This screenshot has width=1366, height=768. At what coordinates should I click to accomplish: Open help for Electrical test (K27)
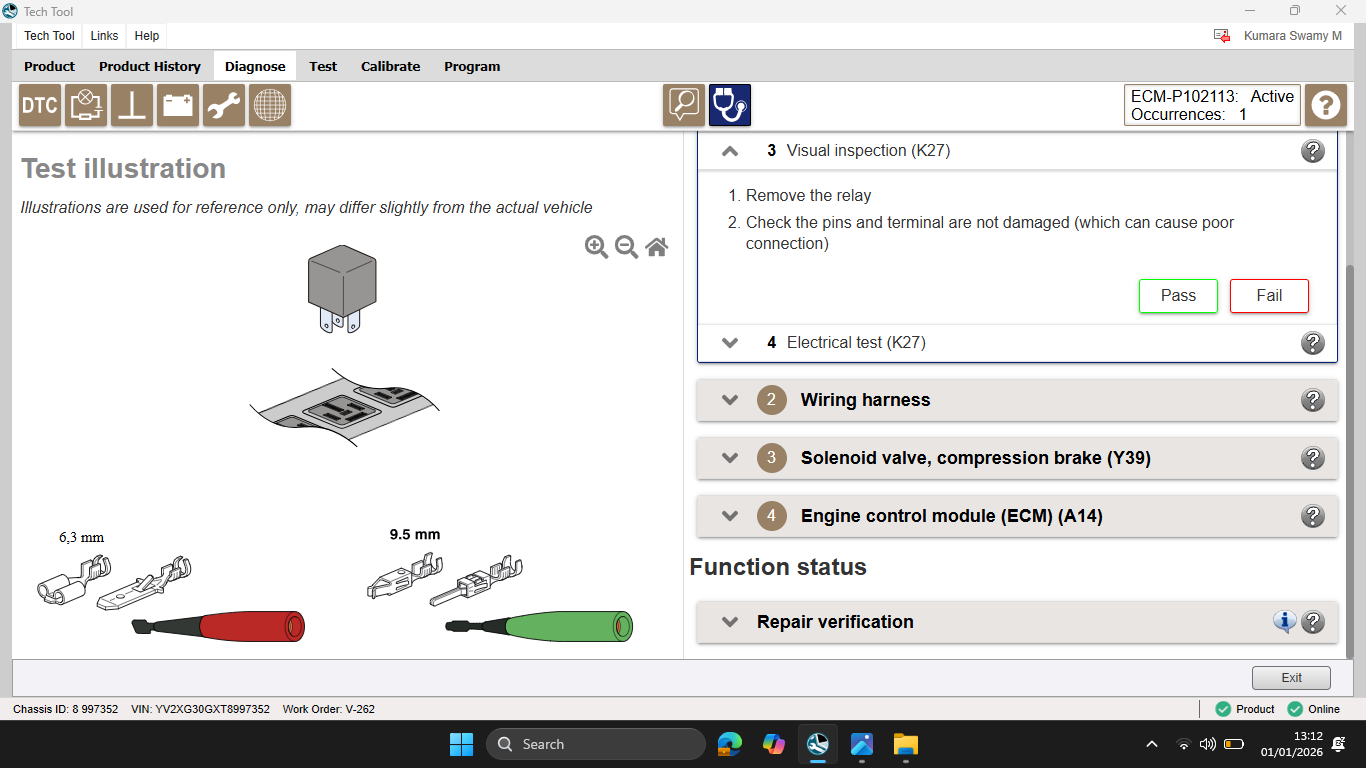tap(1313, 343)
